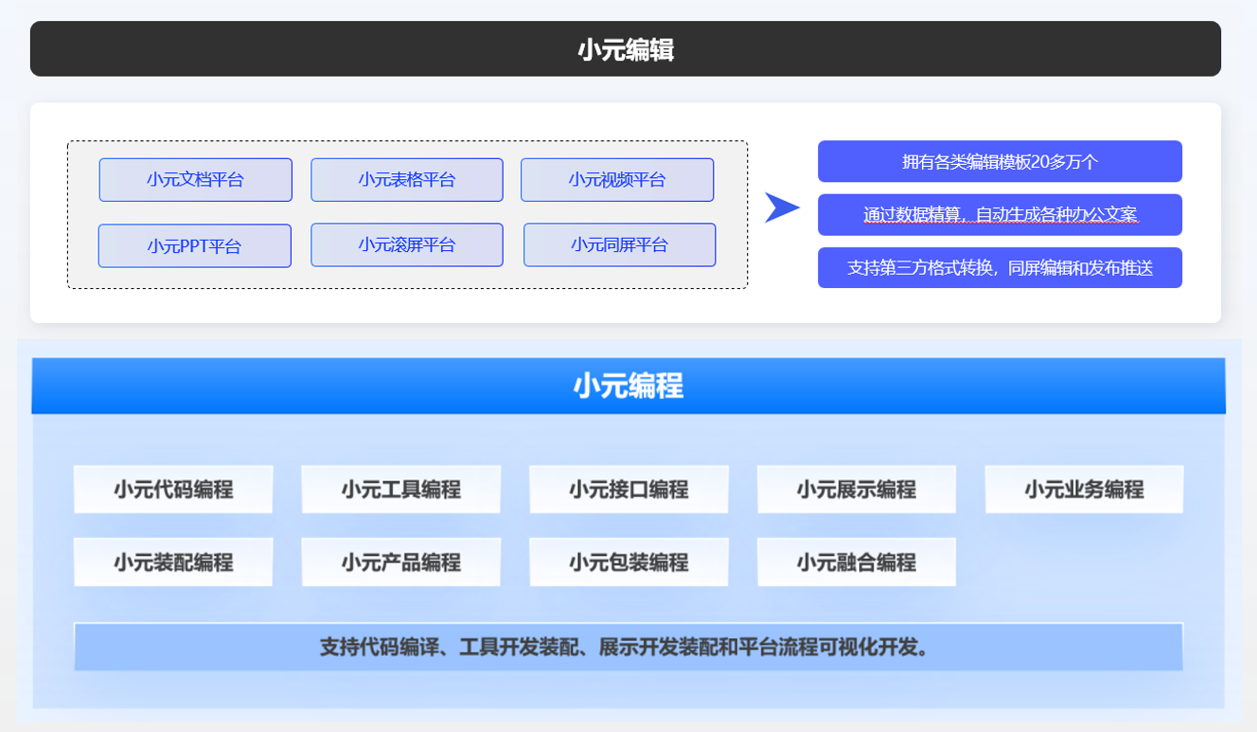Select the 小元融合编程 card

pyautogui.click(x=857, y=563)
